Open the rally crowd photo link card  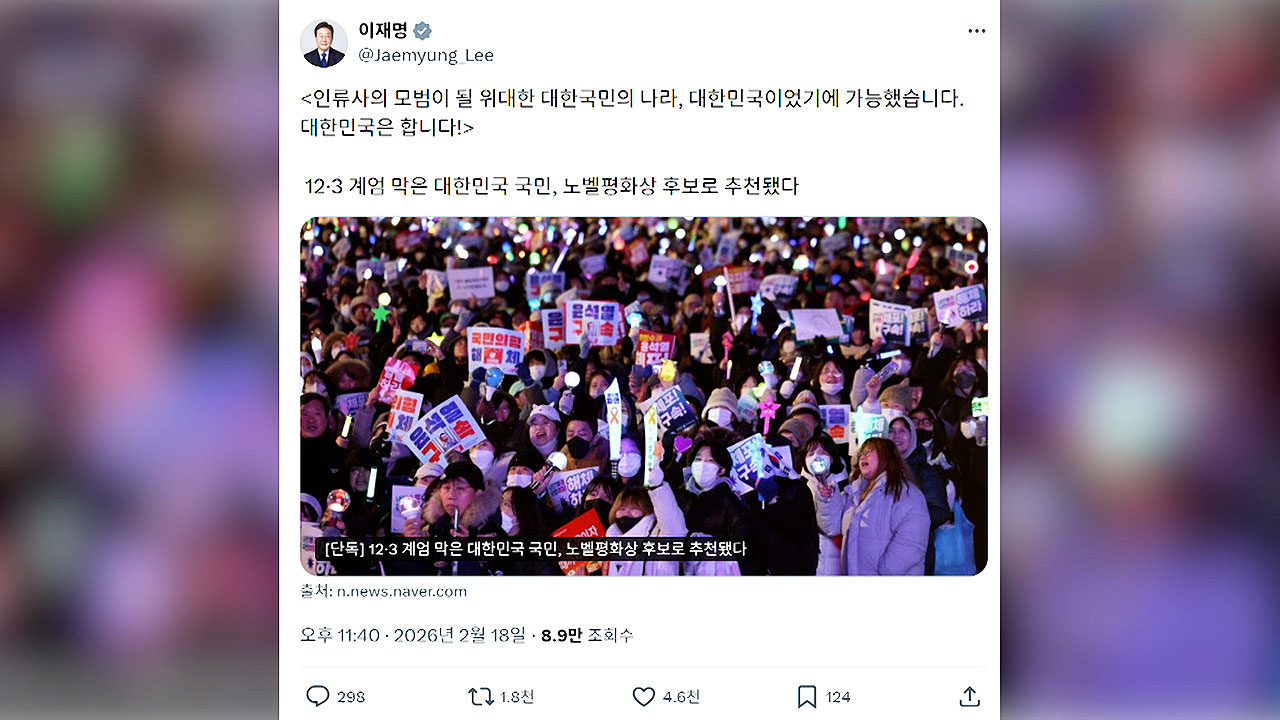coord(644,396)
